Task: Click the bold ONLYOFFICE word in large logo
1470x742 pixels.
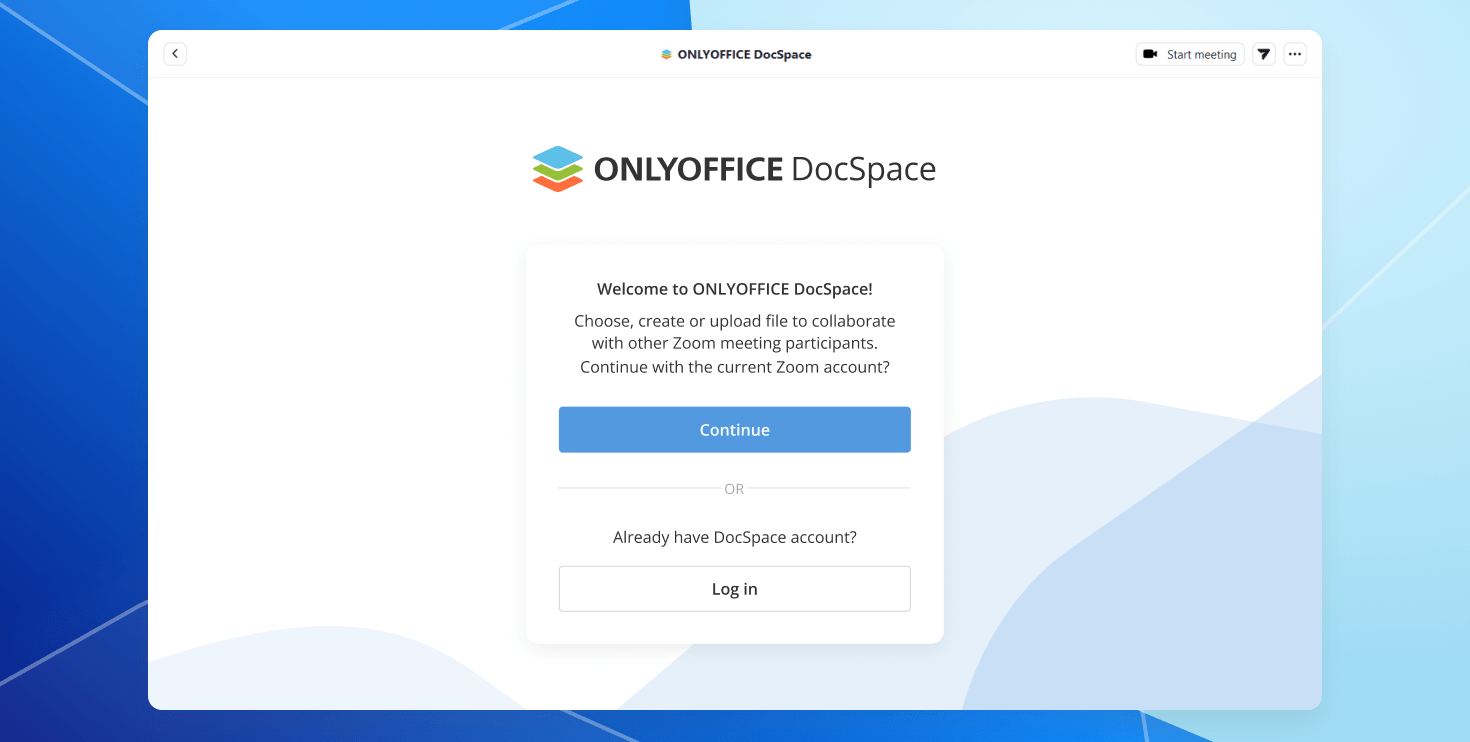Action: [688, 170]
